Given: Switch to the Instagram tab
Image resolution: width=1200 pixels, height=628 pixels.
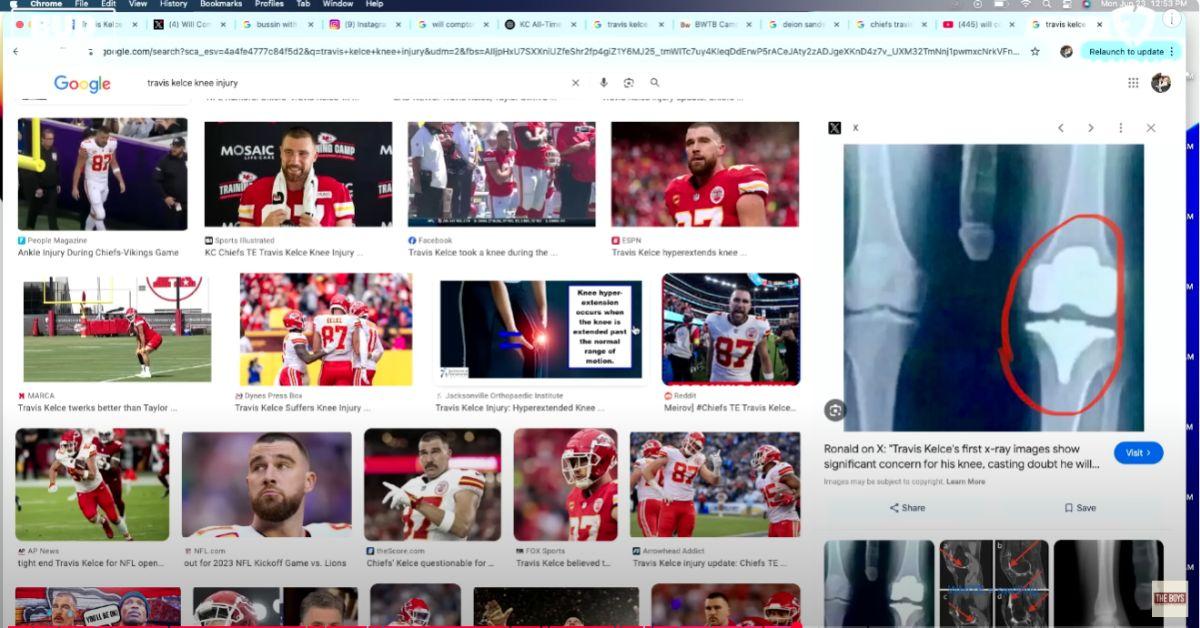Looking at the screenshot, I should point(364,24).
